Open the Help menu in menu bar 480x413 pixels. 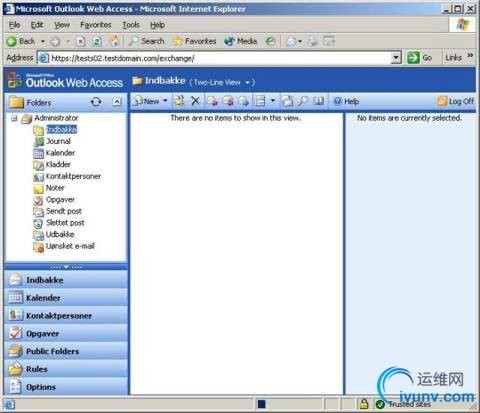(157, 25)
